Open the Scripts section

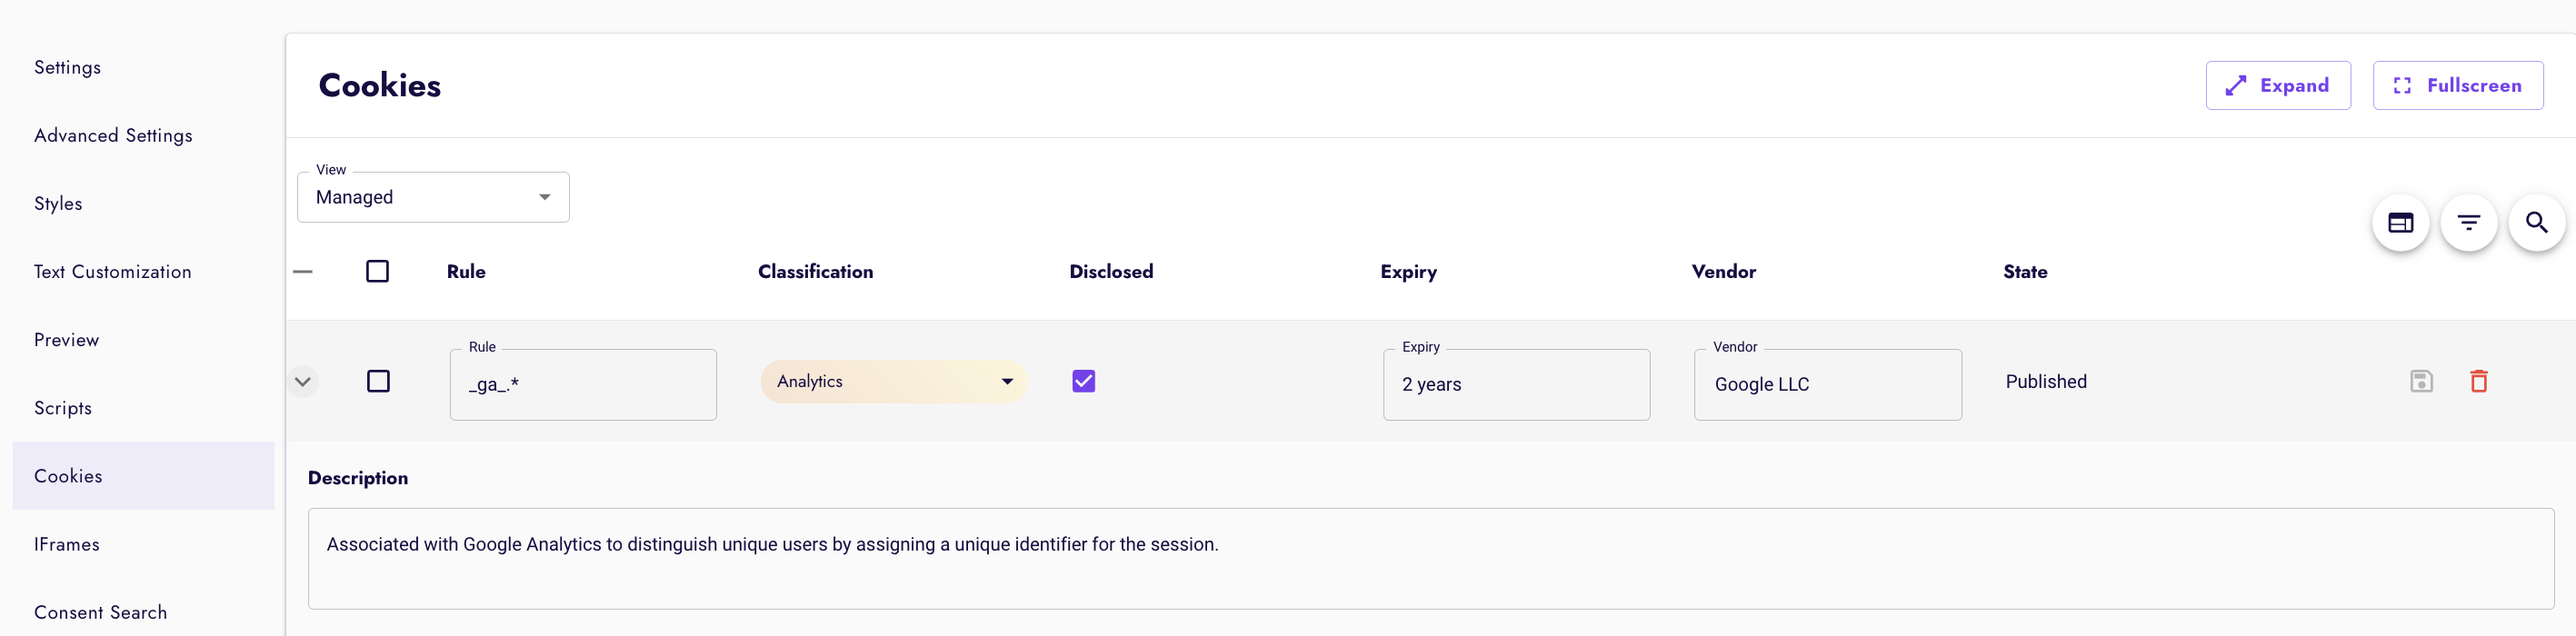pos(63,408)
